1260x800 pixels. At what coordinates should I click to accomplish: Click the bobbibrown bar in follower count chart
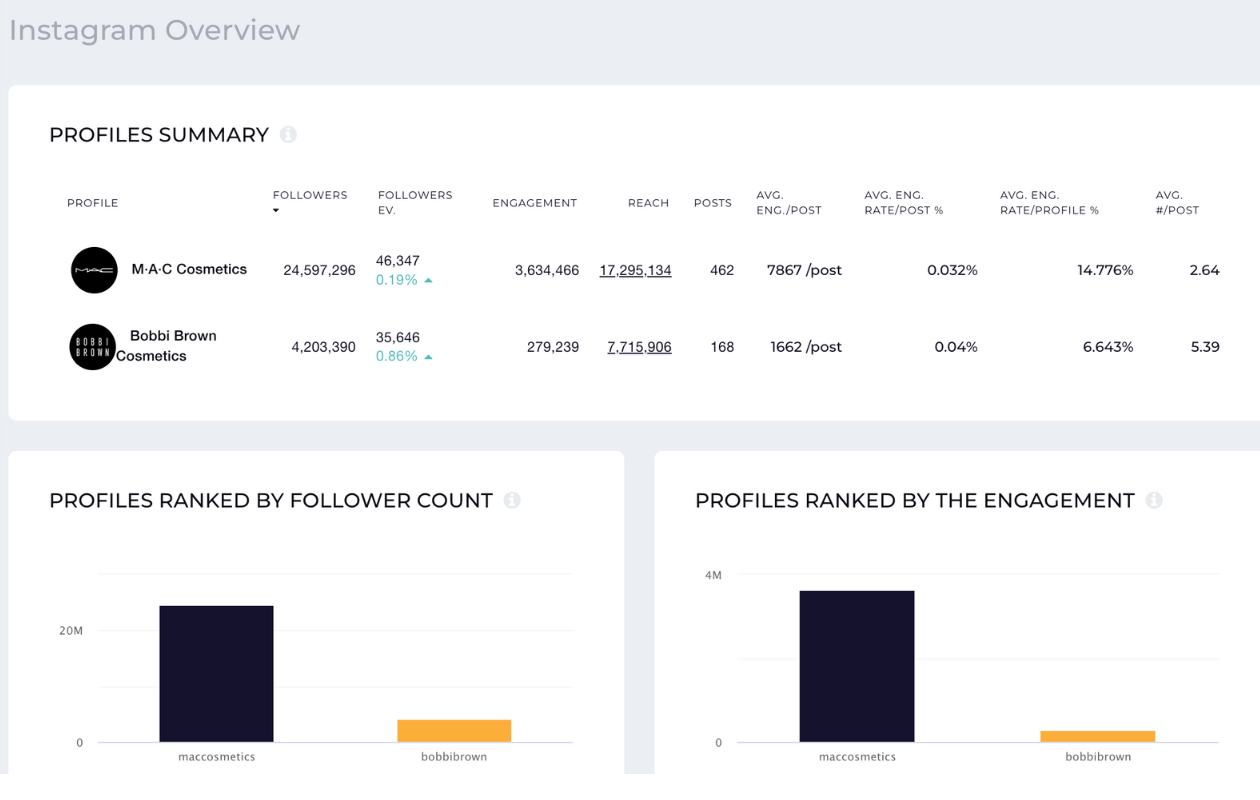454,731
